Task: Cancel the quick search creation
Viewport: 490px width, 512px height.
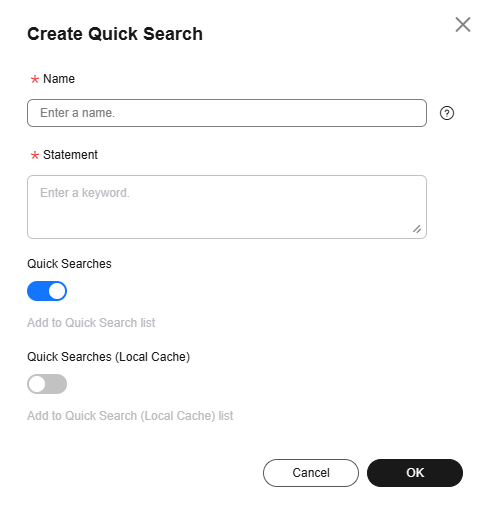Action: (311, 473)
